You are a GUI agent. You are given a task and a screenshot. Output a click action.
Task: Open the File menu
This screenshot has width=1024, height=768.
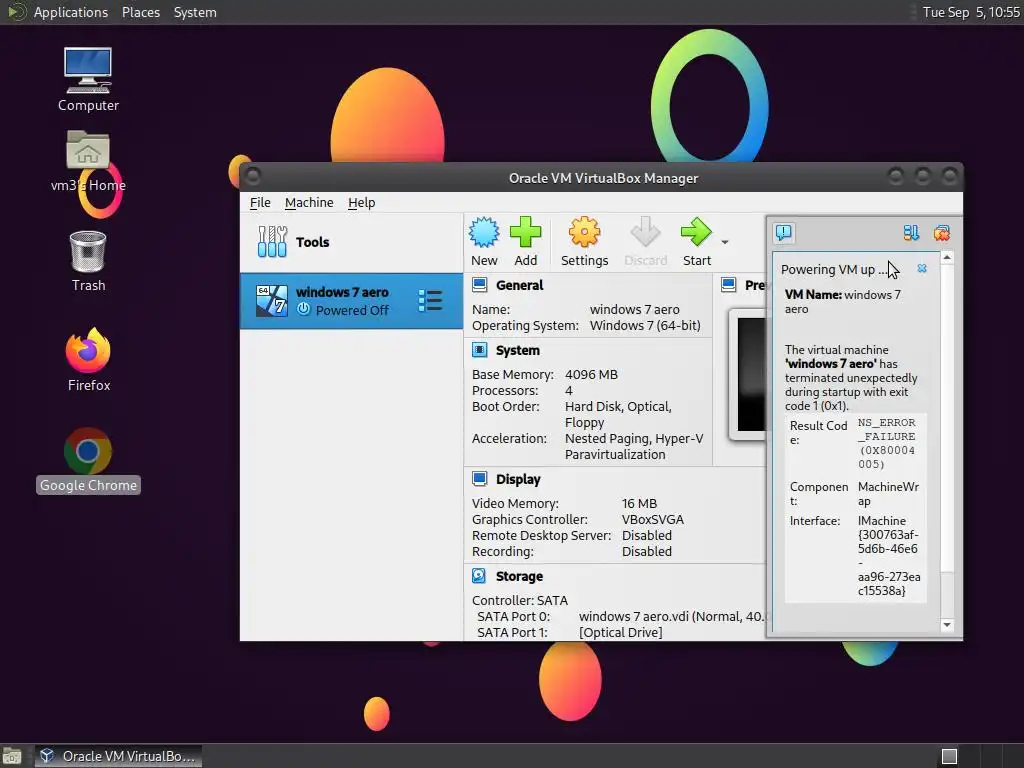[x=260, y=202]
